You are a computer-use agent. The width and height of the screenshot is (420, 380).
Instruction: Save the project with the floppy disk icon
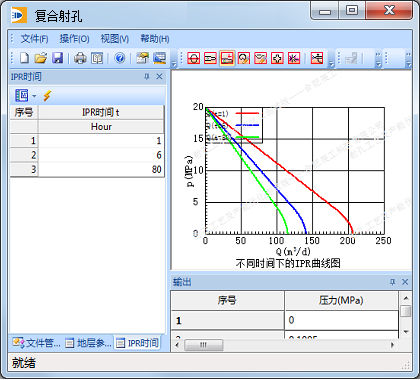click(58, 58)
